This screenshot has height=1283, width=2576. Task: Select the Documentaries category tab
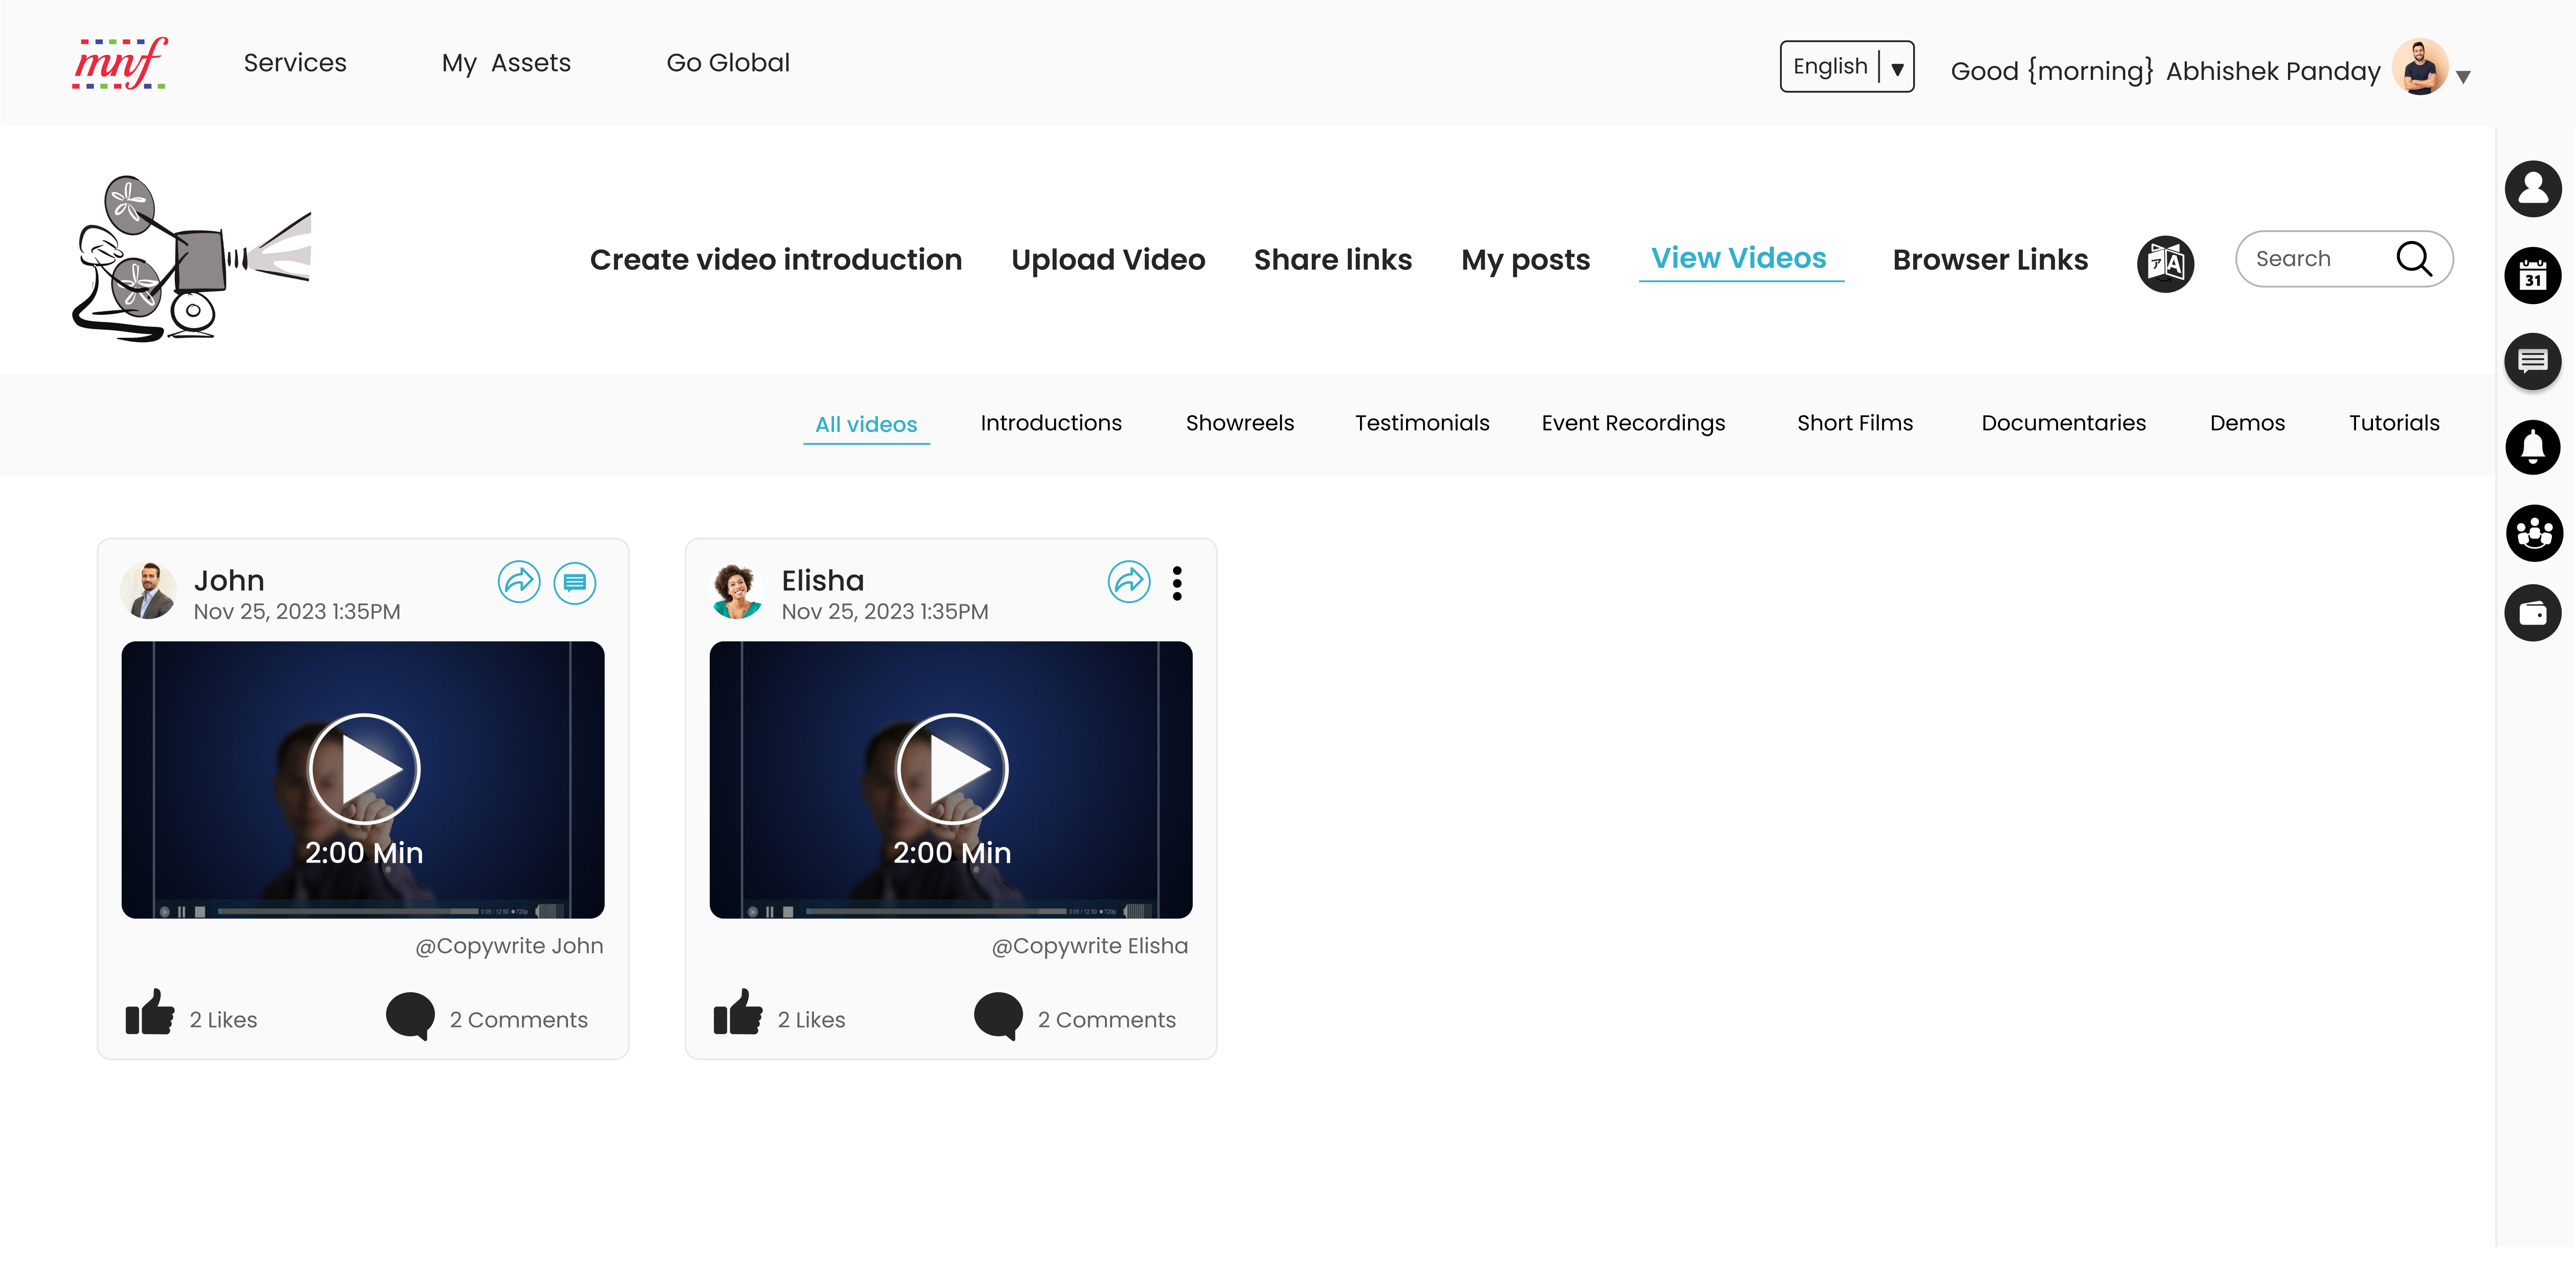point(2063,423)
